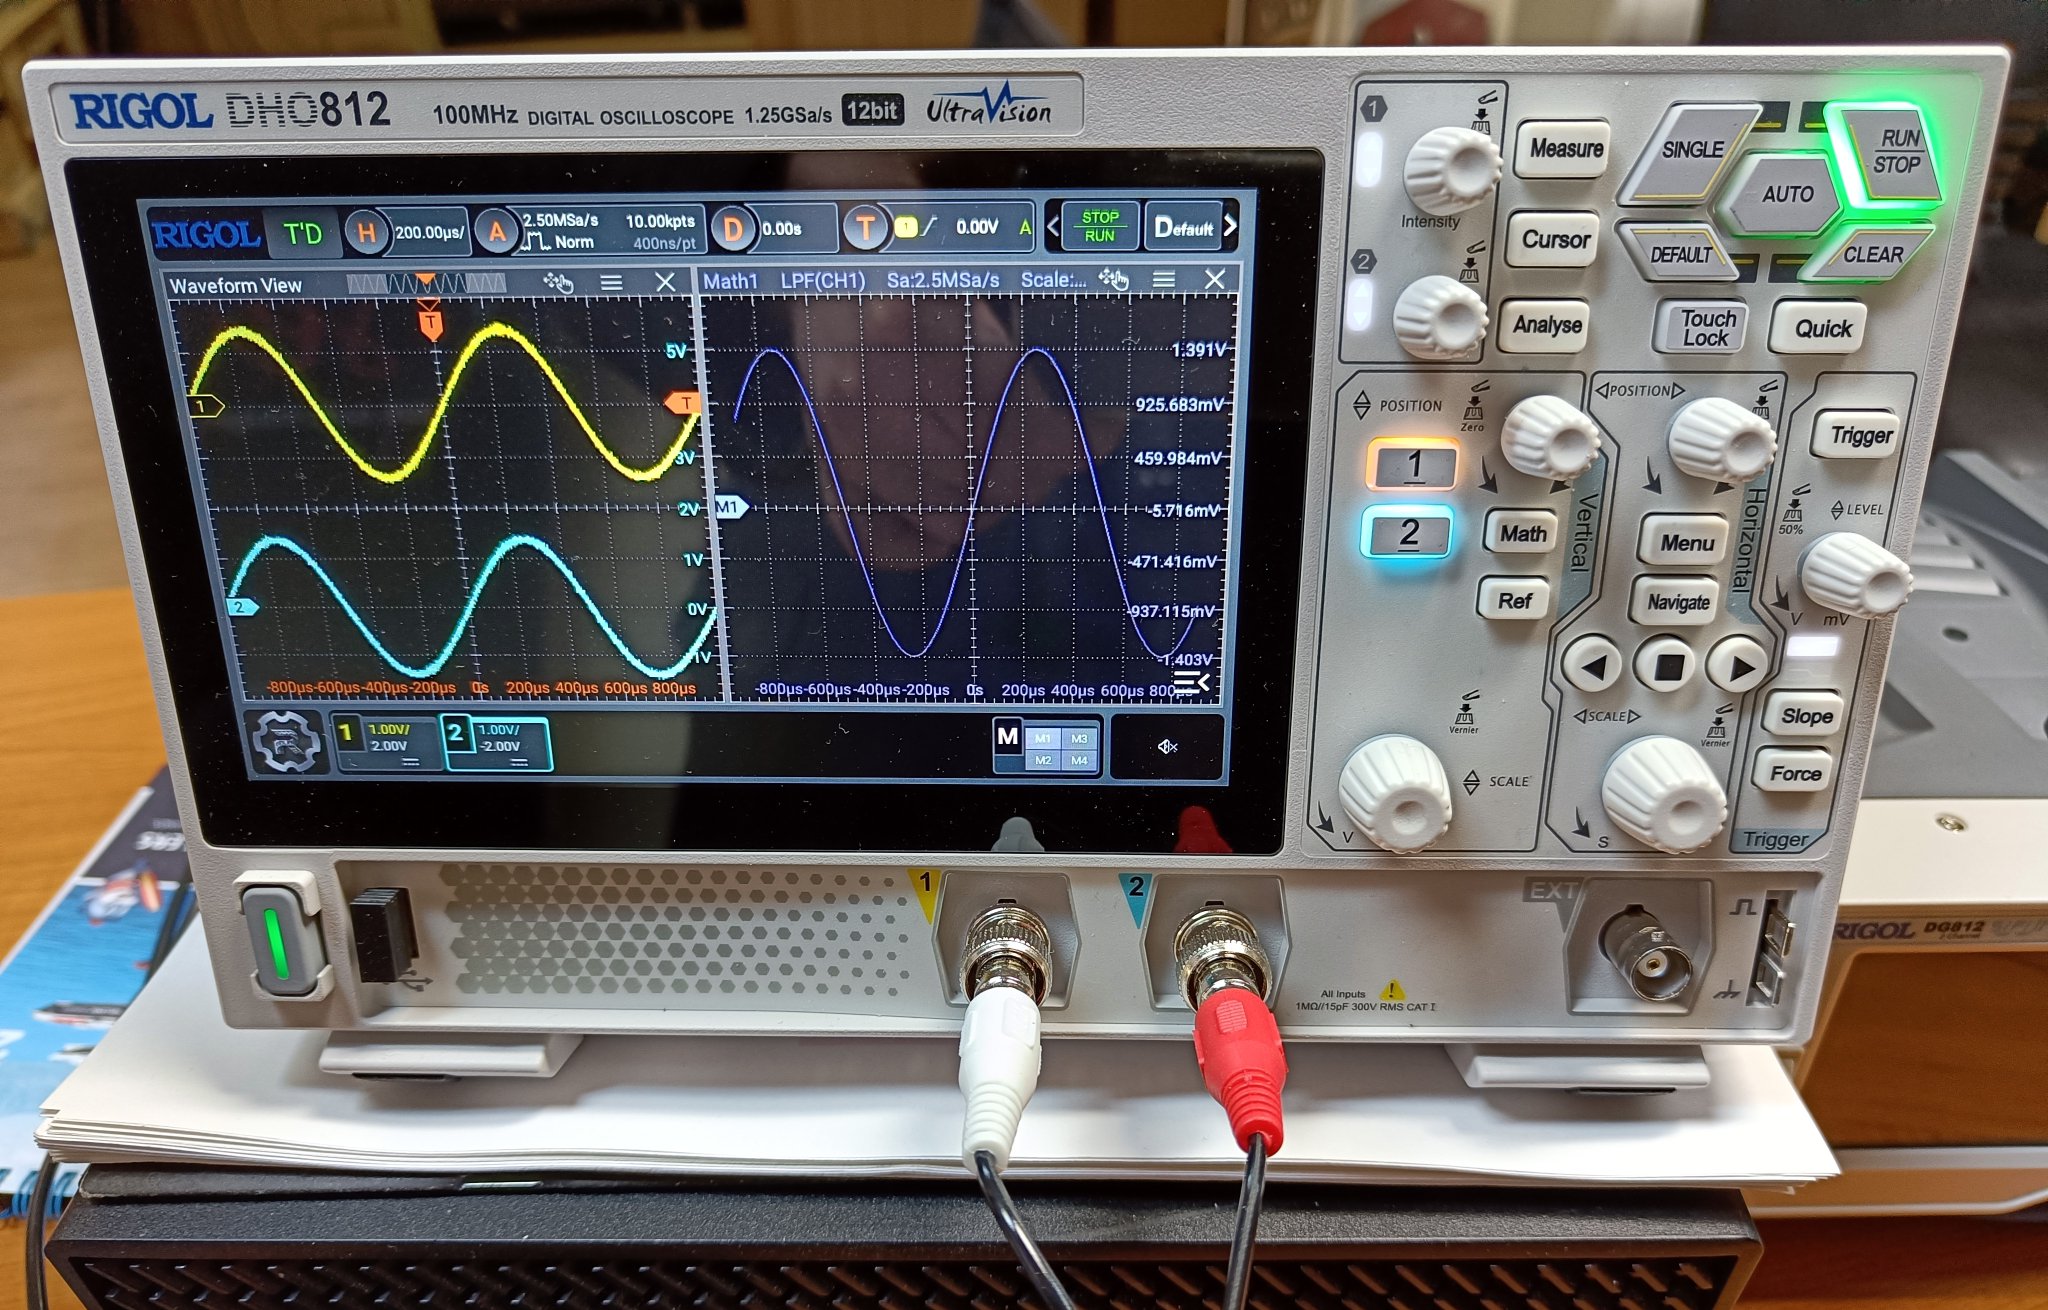Push the green front-panel power button
Viewport: 2048px width, 1310px height.
(x=280, y=937)
